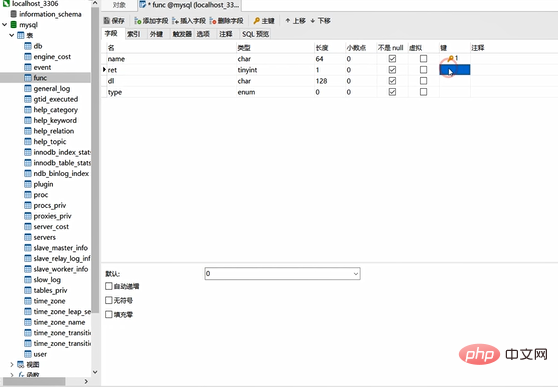The image size is (558, 387).
Task: Click the Insert Field (插入字段) icon
Action: pyautogui.click(x=175, y=21)
